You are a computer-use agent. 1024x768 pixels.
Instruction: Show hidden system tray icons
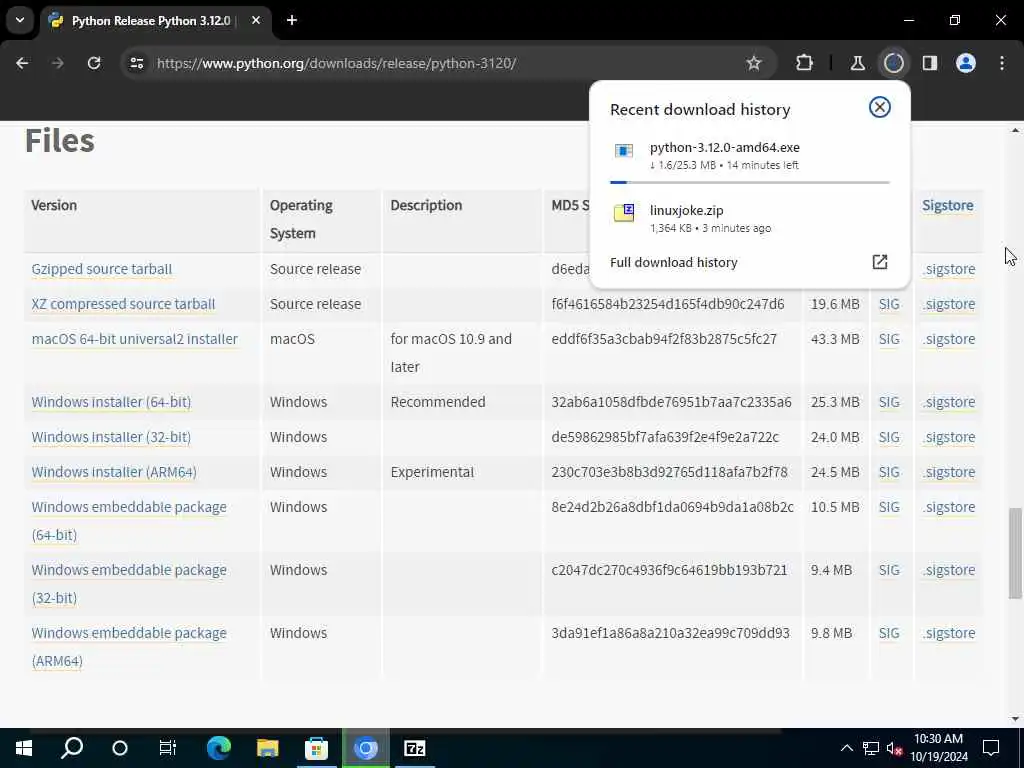(x=846, y=748)
